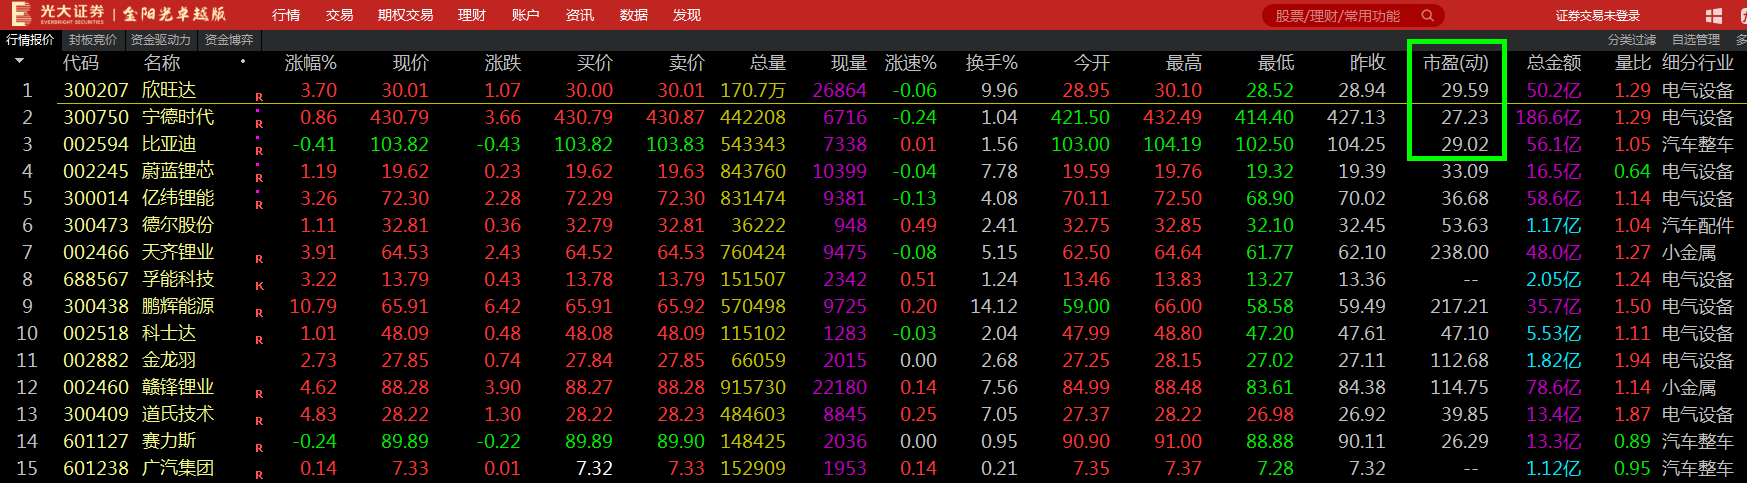The width and height of the screenshot is (1747, 483).
Task: Sort by the 昨收 column header
Action: pos(1367,63)
